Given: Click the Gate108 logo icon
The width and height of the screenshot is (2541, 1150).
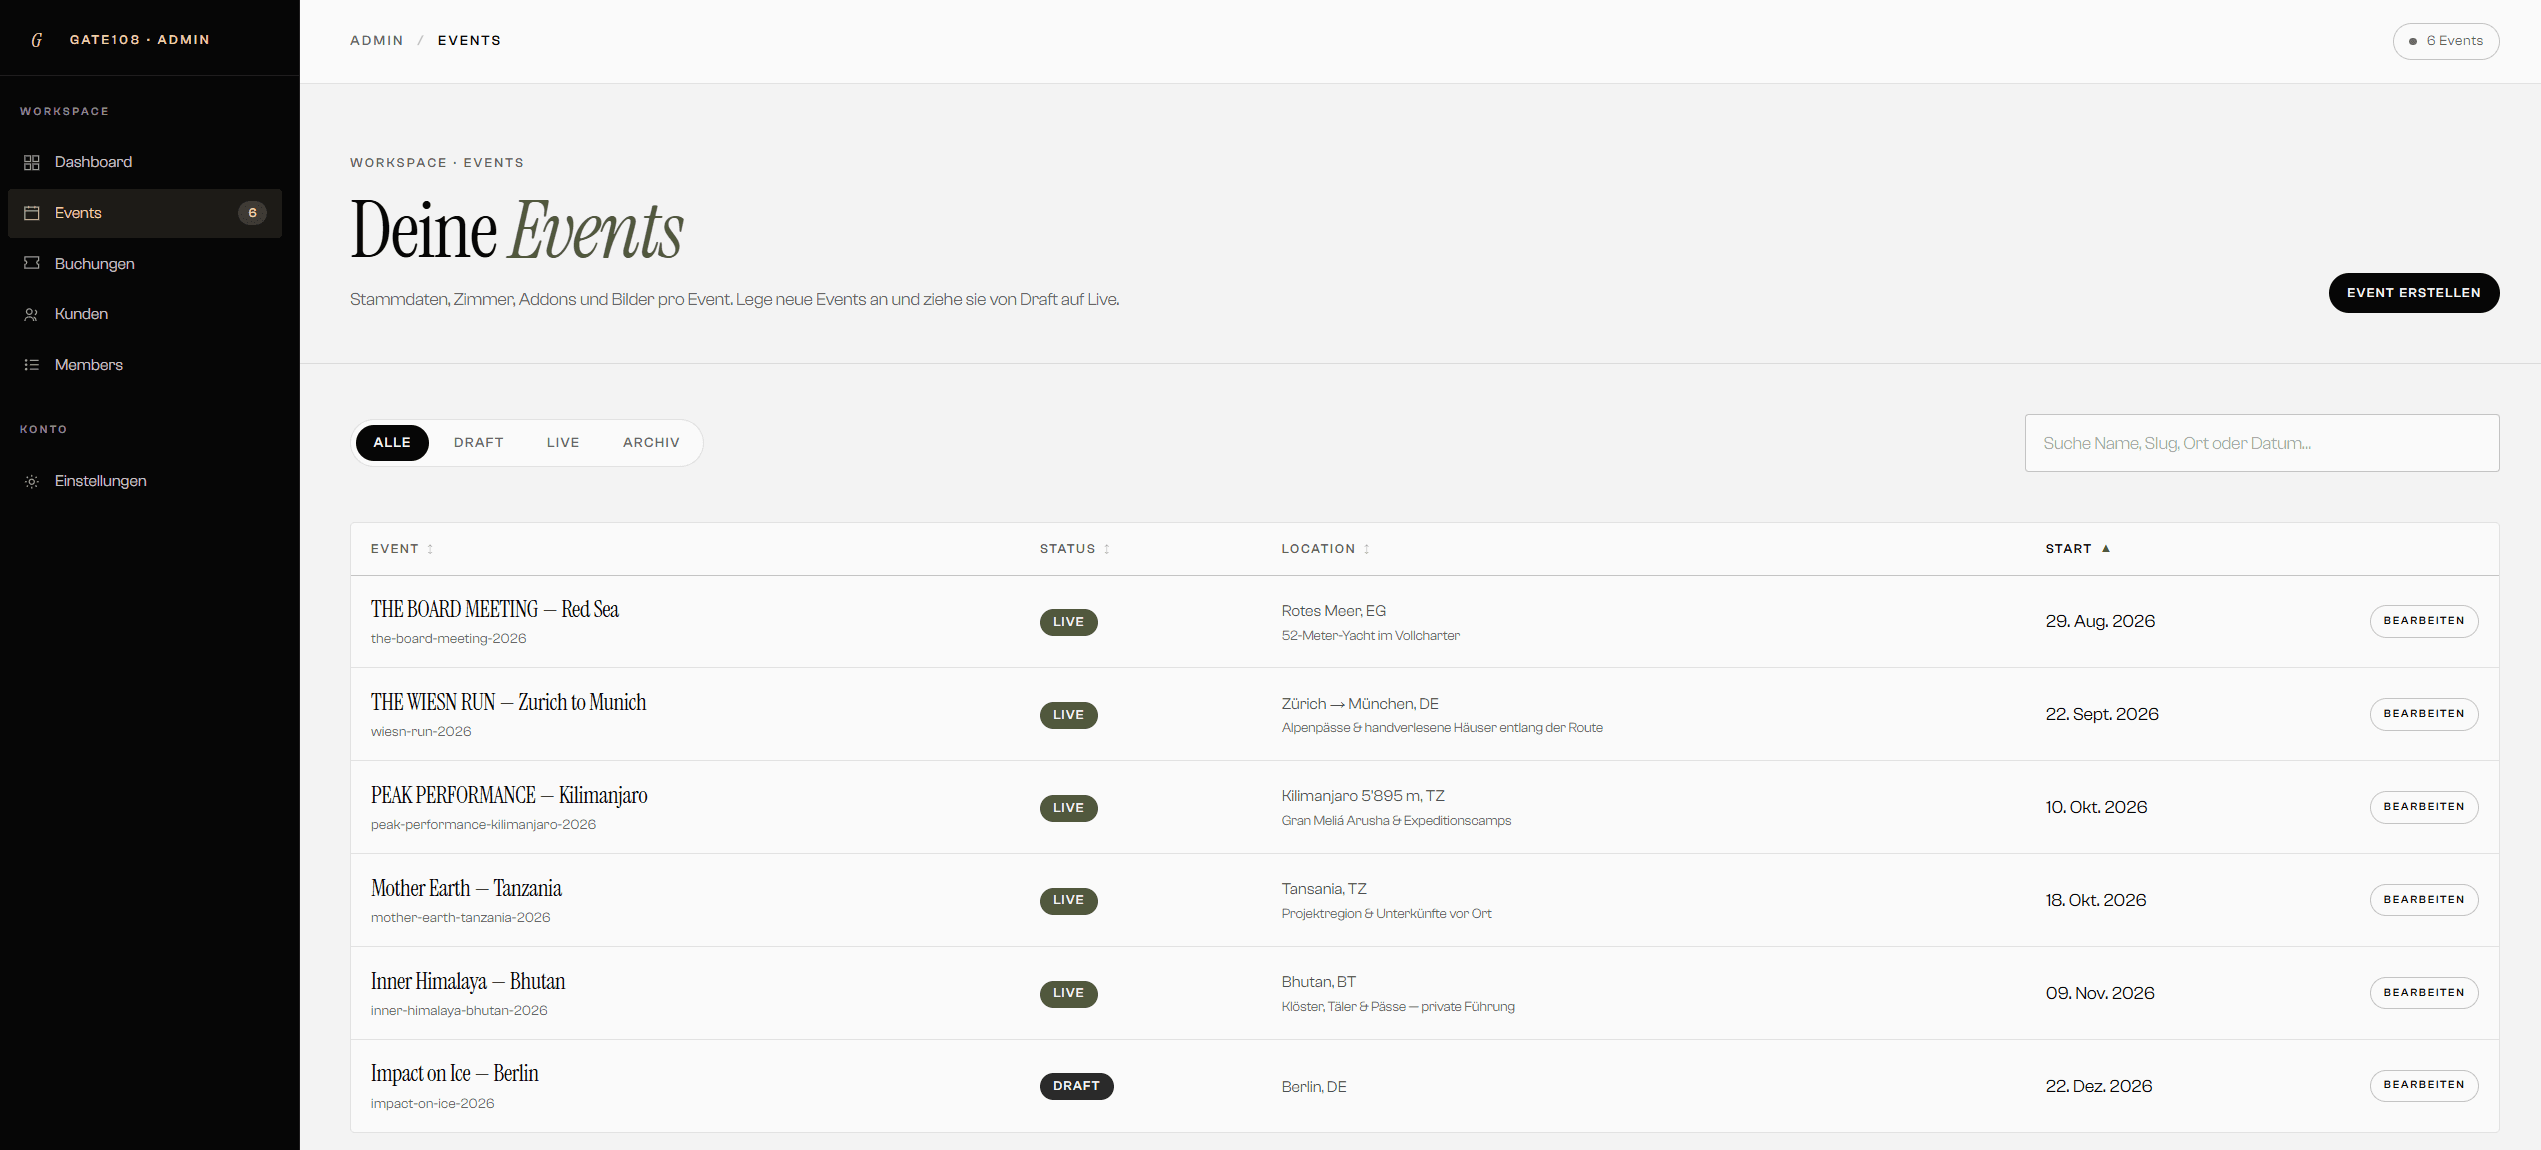Looking at the screenshot, I should (x=37, y=40).
